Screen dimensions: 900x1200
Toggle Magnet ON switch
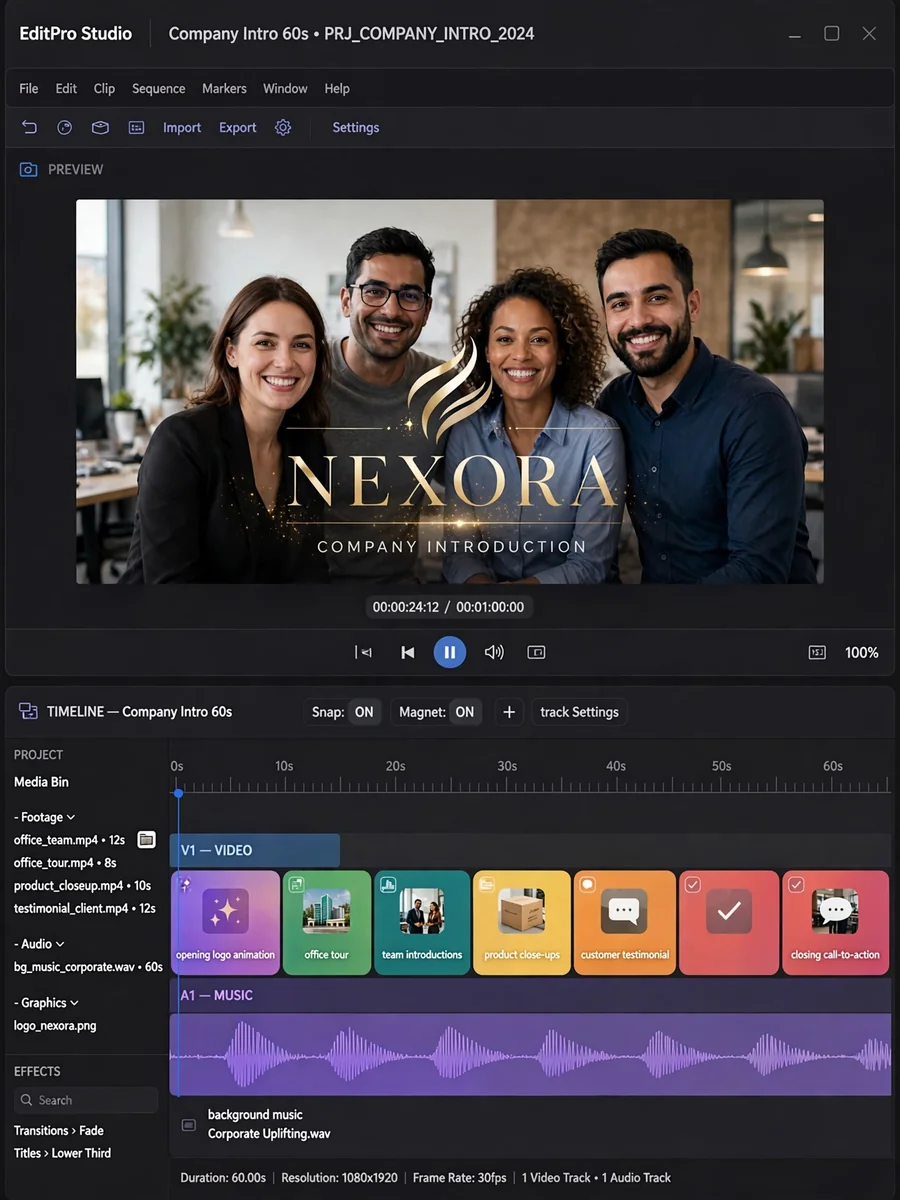(x=465, y=712)
